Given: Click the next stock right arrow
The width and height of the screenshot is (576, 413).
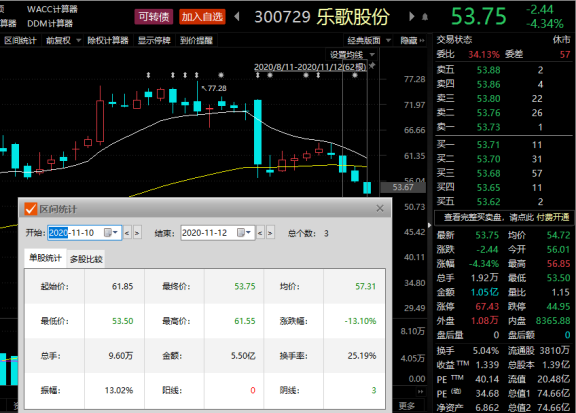Looking at the screenshot, I should point(411,17).
